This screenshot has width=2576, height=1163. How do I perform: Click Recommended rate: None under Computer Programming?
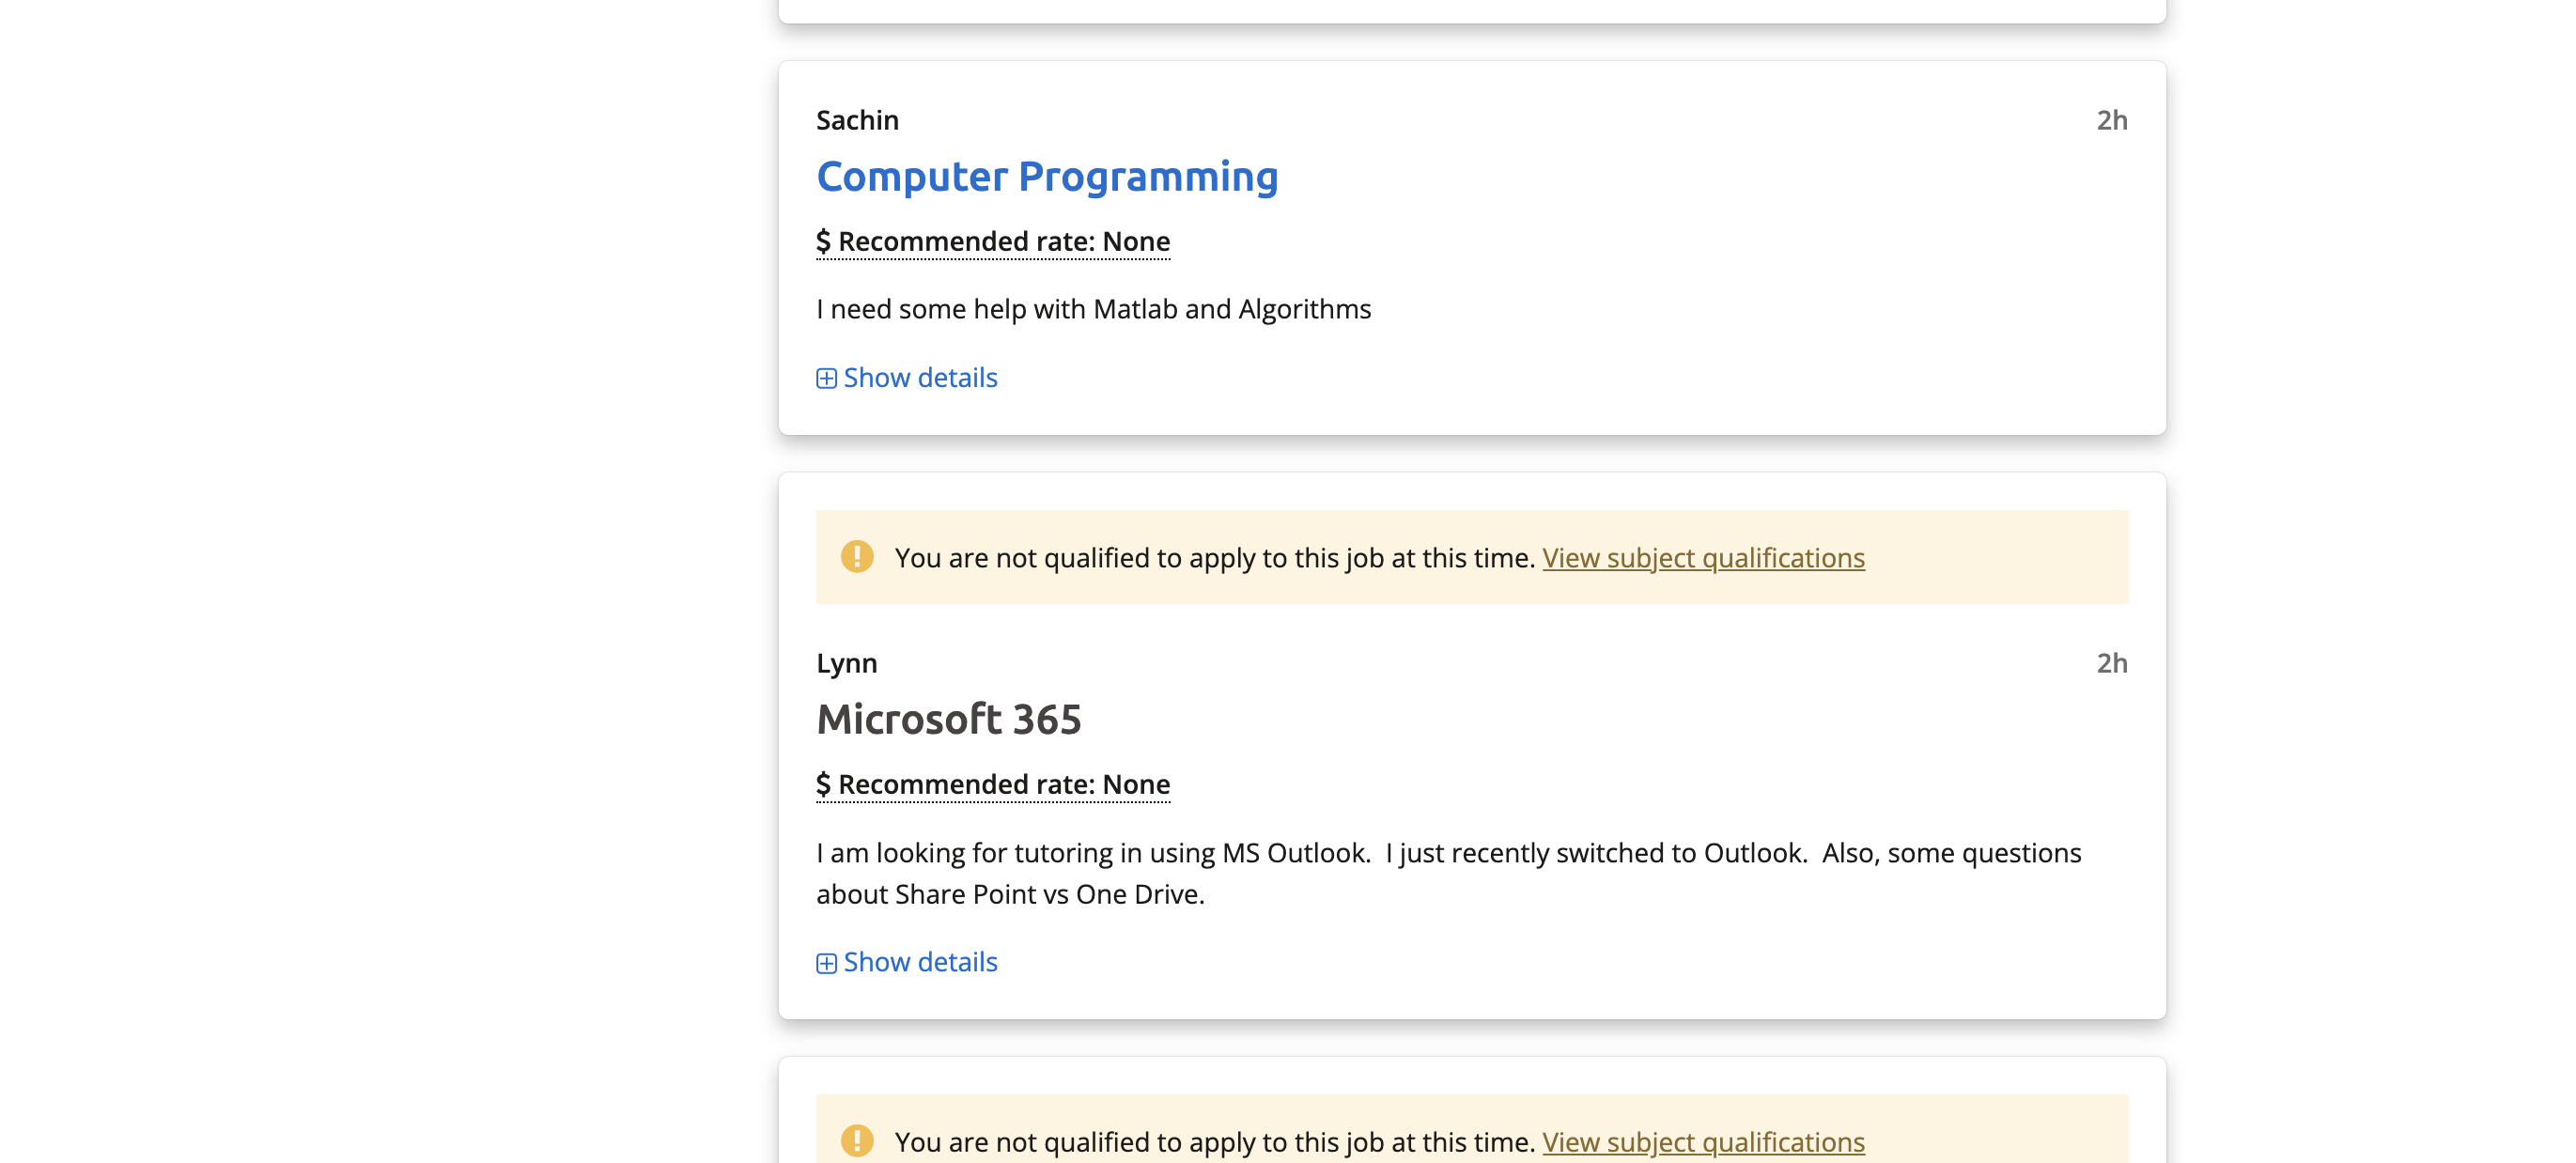(1003, 242)
